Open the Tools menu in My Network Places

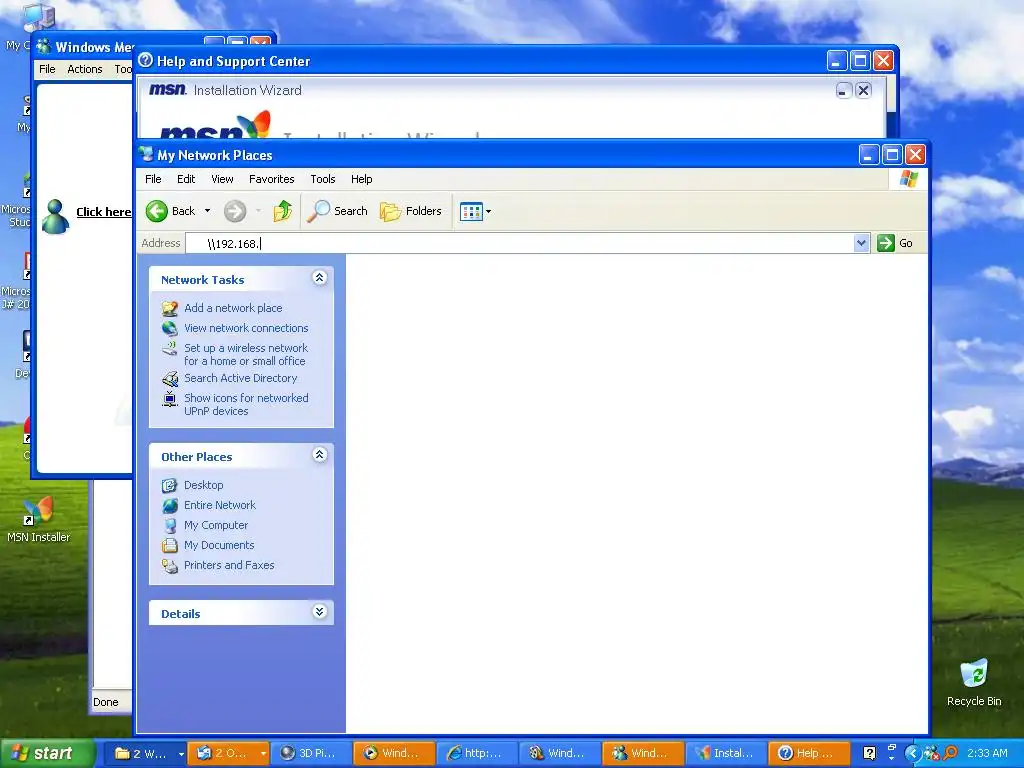pyautogui.click(x=323, y=179)
